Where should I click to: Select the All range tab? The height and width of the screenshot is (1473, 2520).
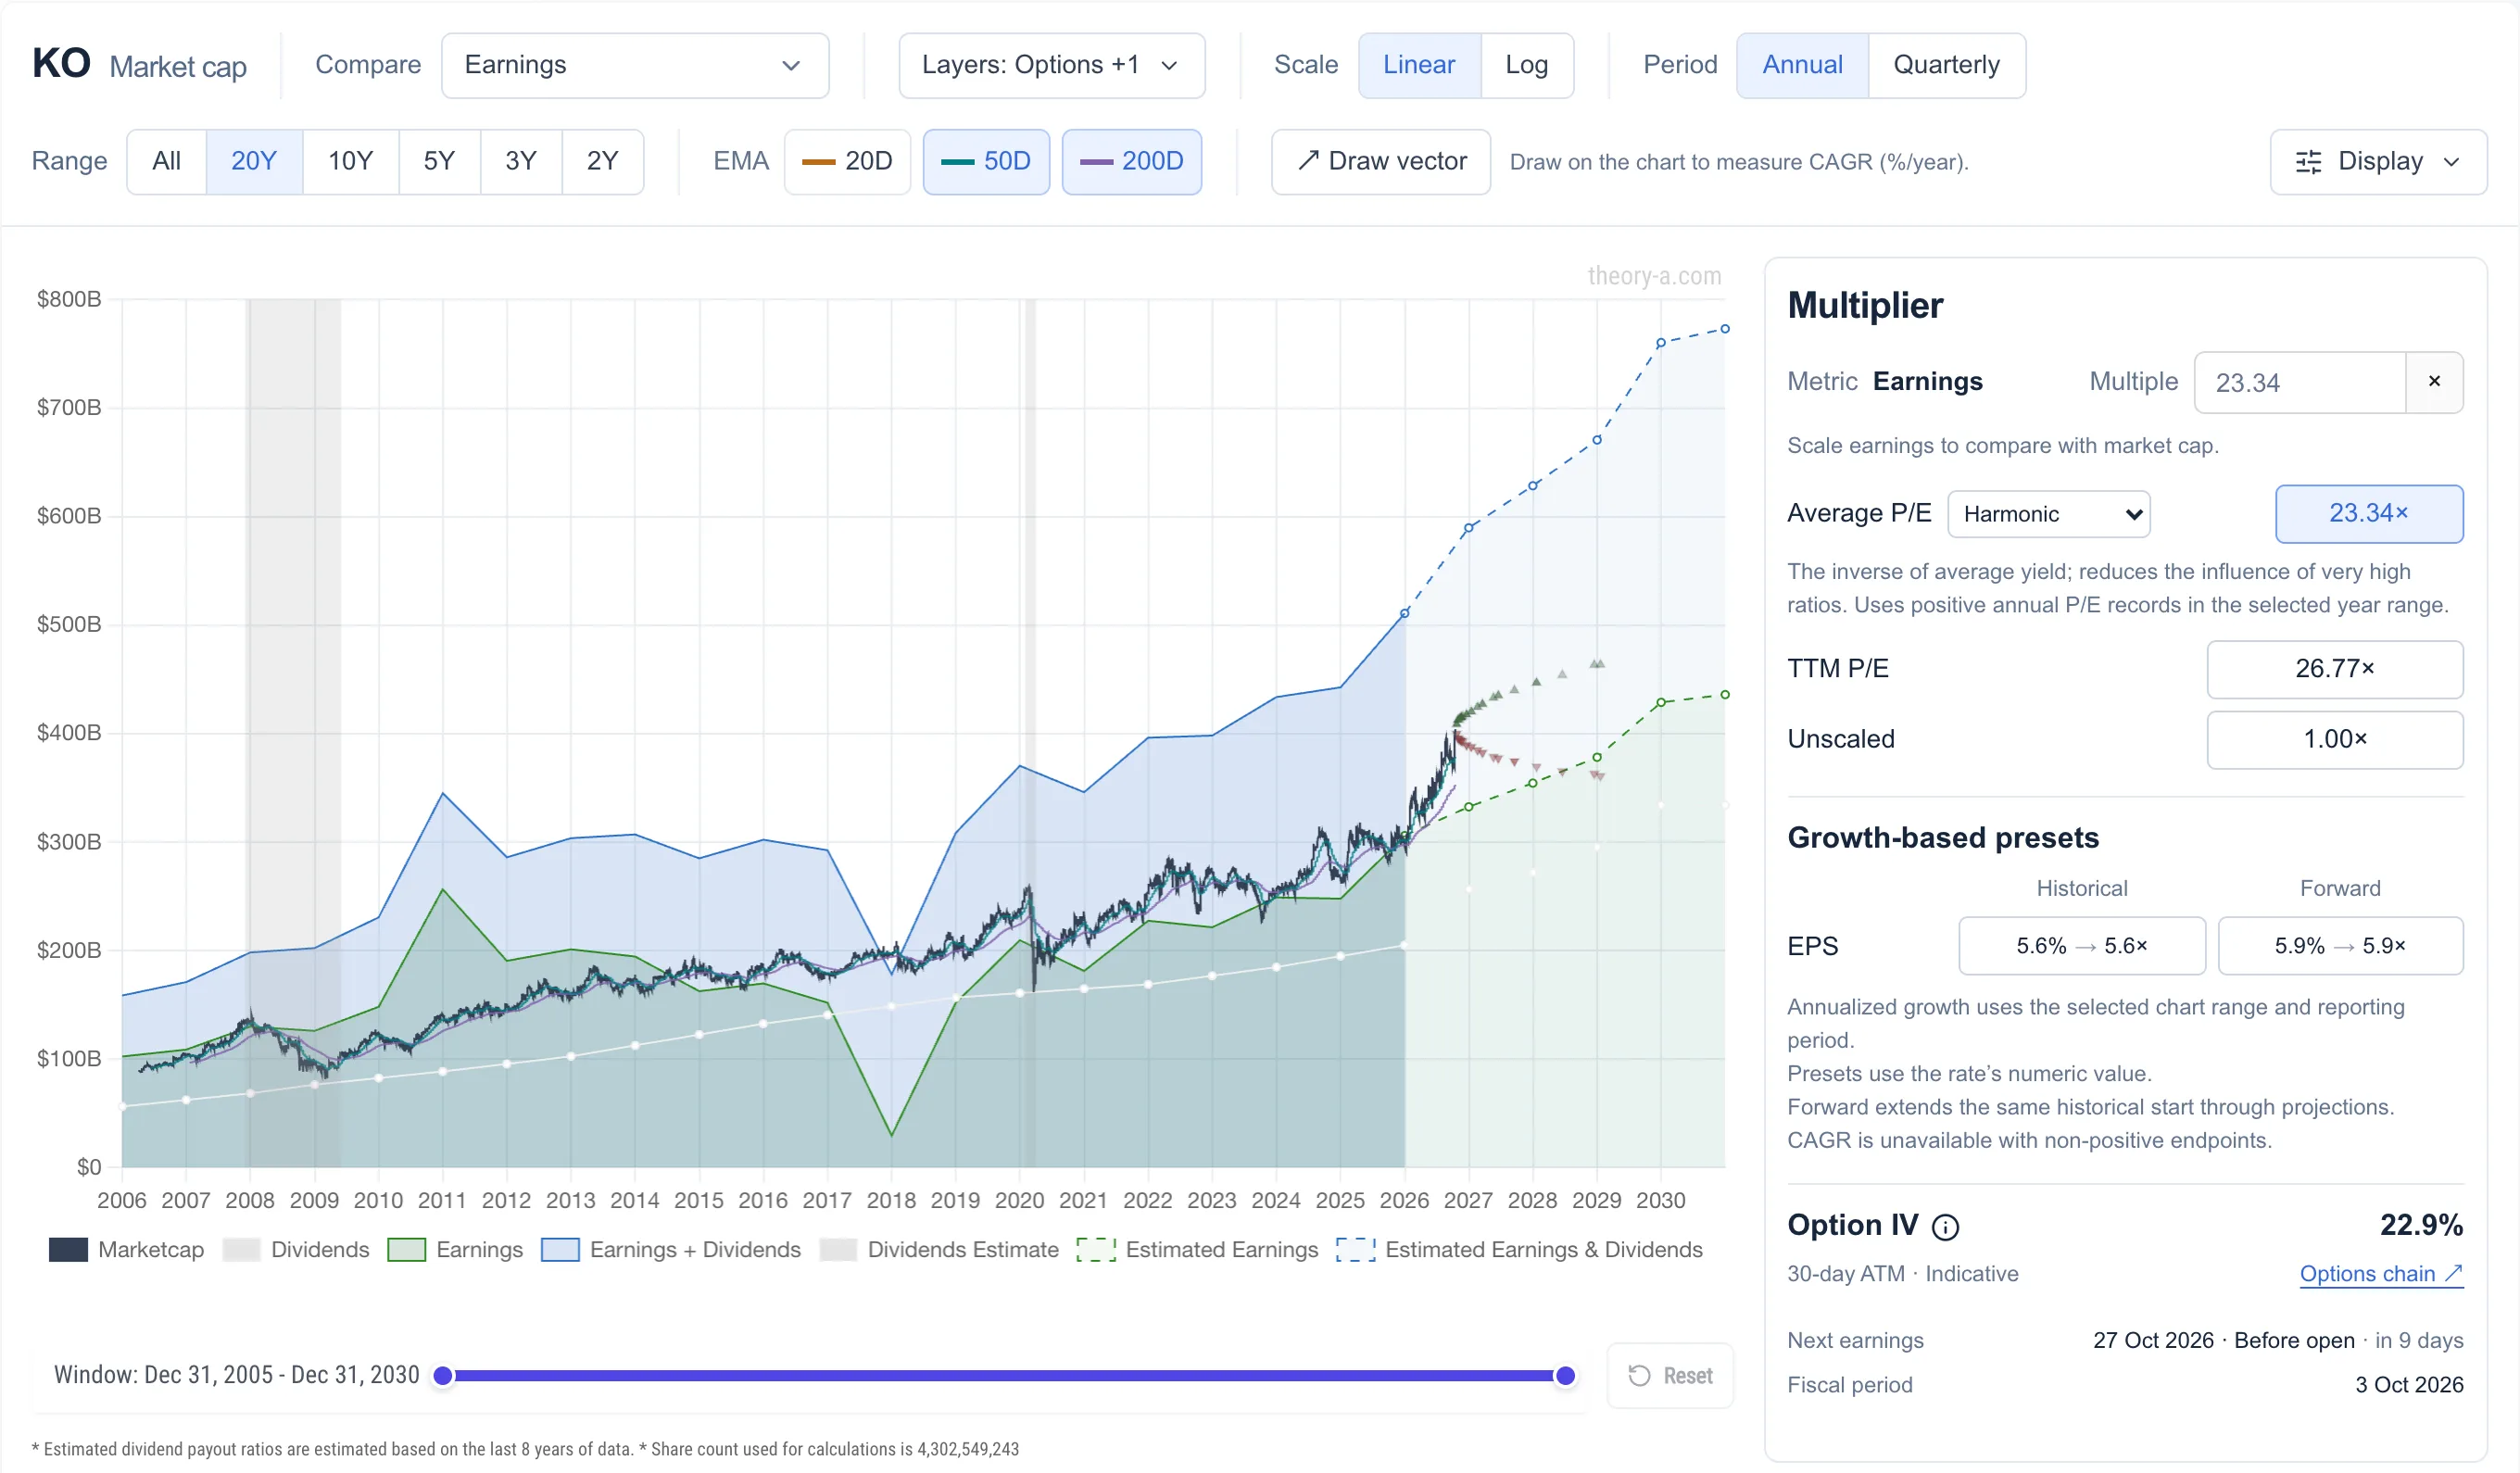click(x=167, y=162)
